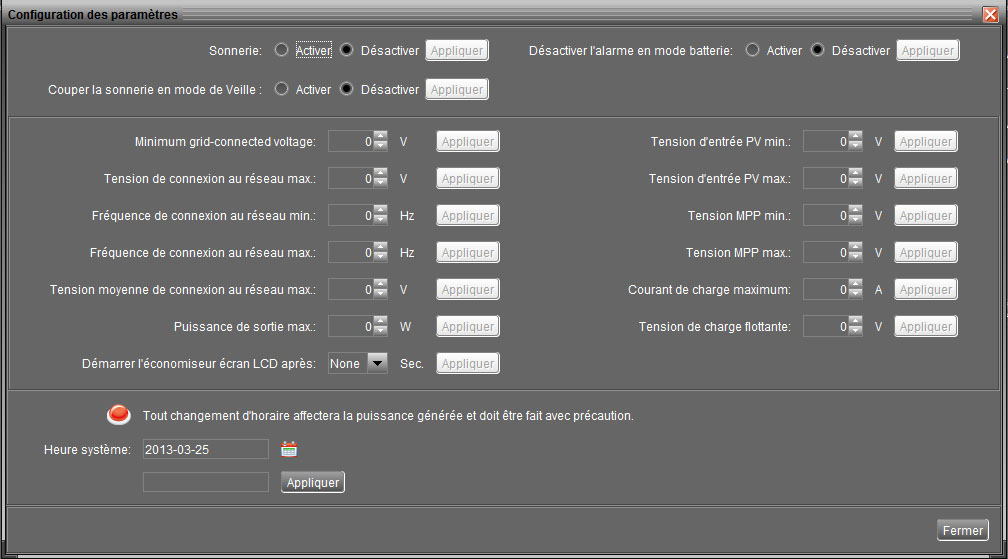Apply Tension de connexion au réseau max
The height and width of the screenshot is (559, 1008).
pyautogui.click(x=468, y=179)
